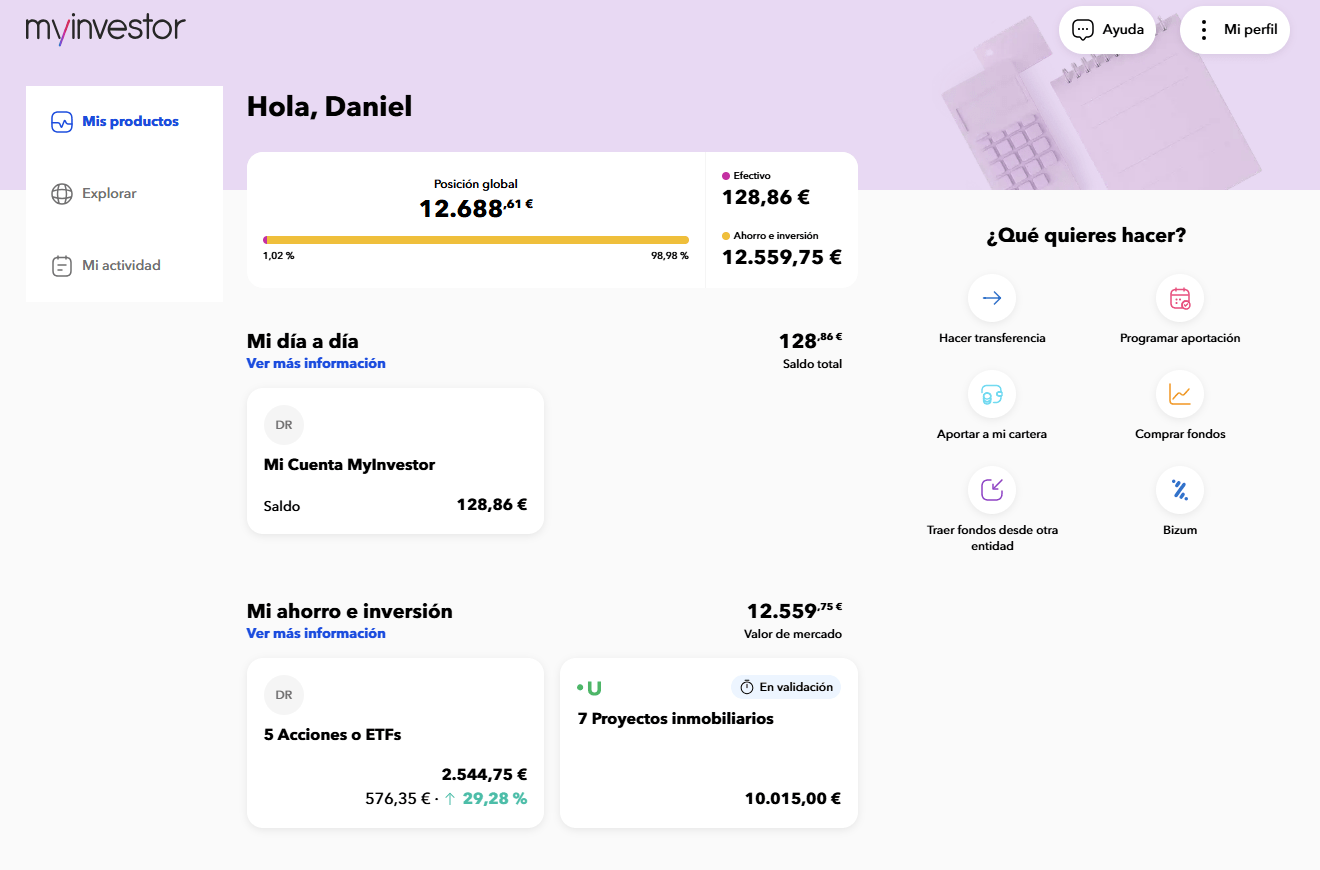Click the green up arrow beside 29,28 %
Viewport: 1320px width, 870px height.
point(450,799)
